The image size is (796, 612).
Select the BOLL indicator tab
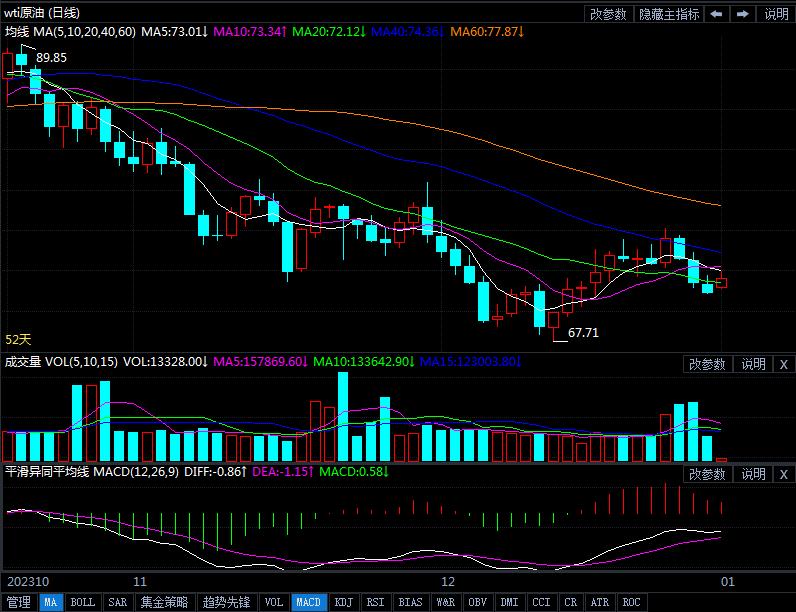point(83,602)
